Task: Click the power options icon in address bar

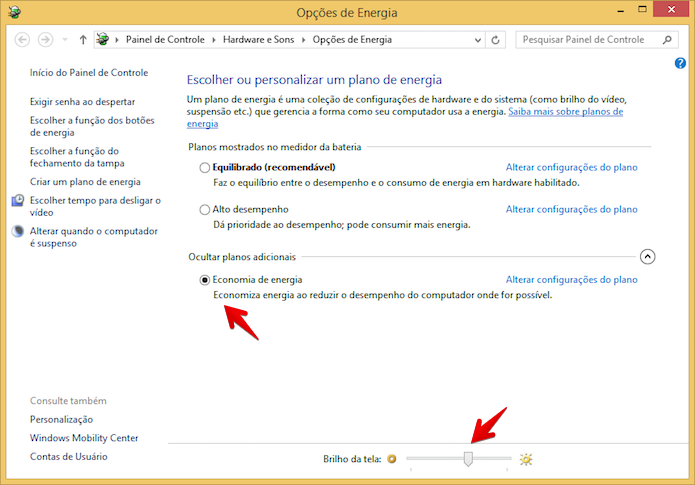Action: pyautogui.click(x=103, y=39)
